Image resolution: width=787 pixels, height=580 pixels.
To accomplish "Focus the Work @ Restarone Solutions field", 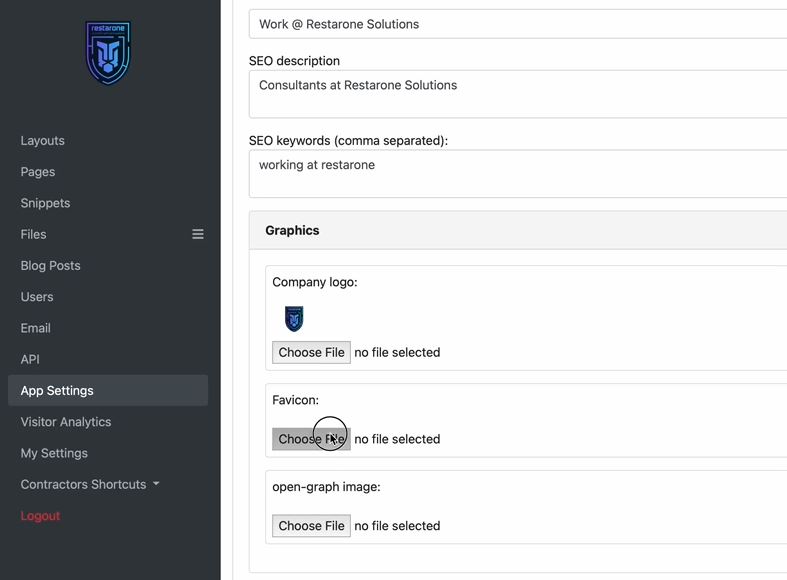I will 518,24.
